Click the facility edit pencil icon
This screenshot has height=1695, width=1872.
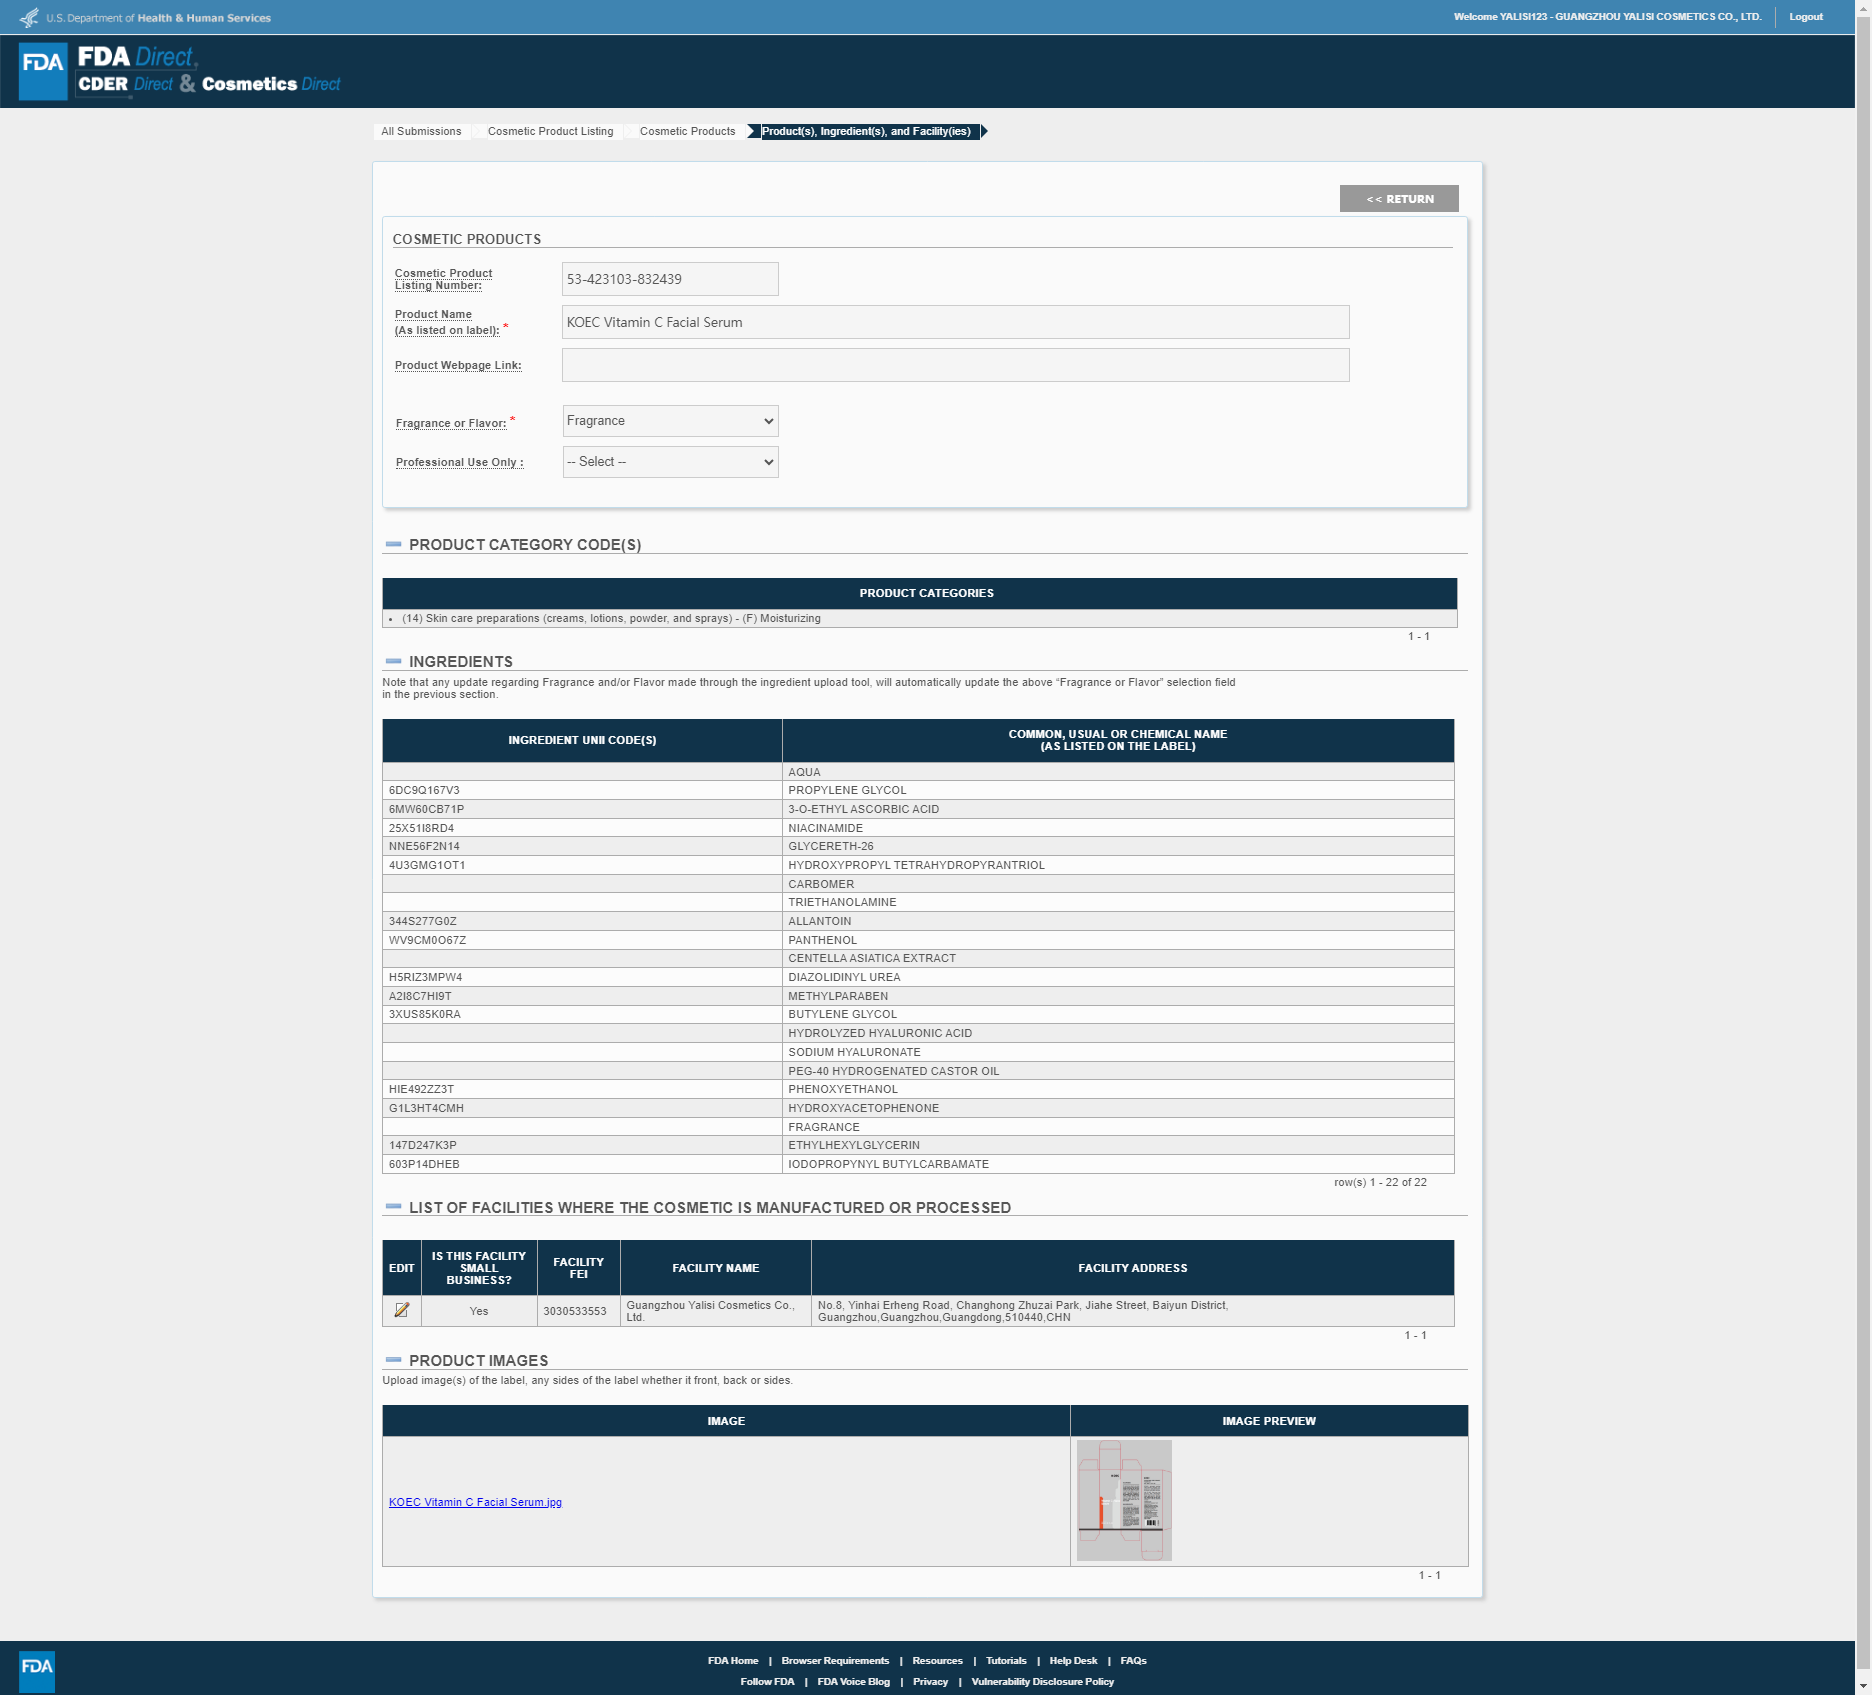tap(401, 1310)
